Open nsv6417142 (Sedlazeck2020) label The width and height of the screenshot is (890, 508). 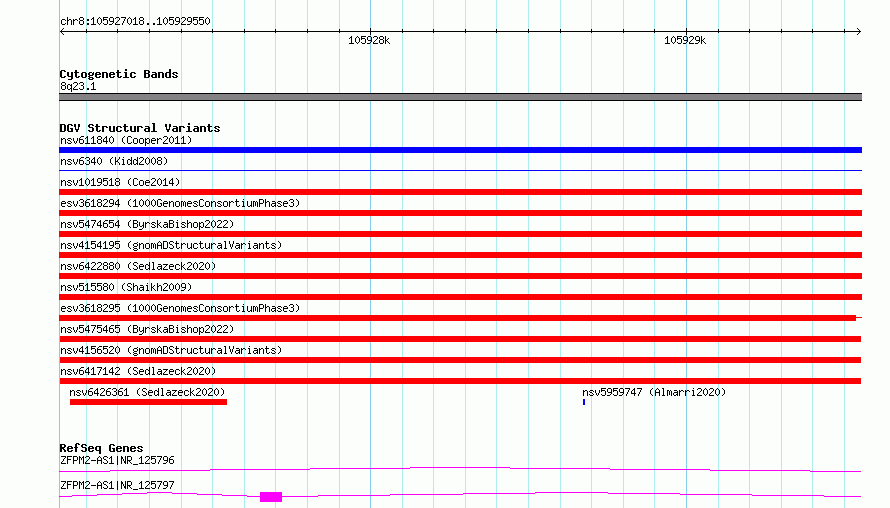(138, 371)
